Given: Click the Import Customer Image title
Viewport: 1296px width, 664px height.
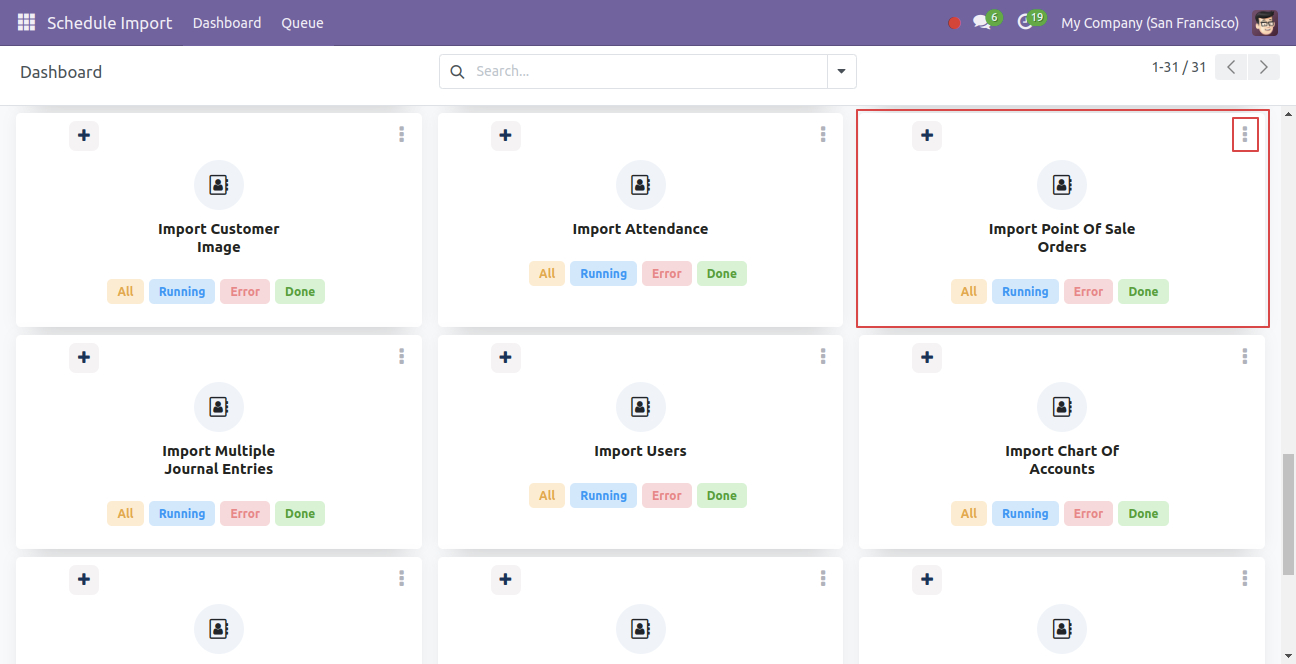Looking at the screenshot, I should pos(219,238).
